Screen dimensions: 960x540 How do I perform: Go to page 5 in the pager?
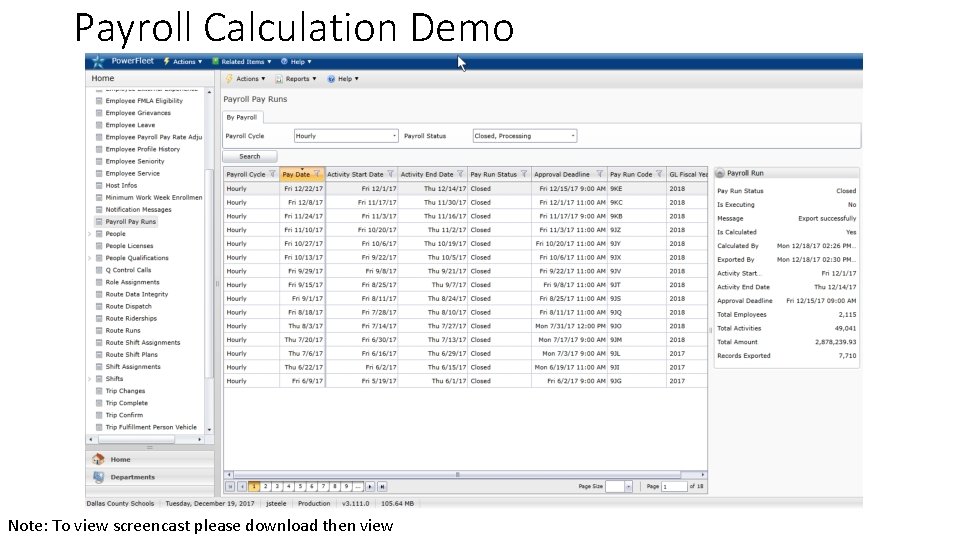(x=300, y=487)
